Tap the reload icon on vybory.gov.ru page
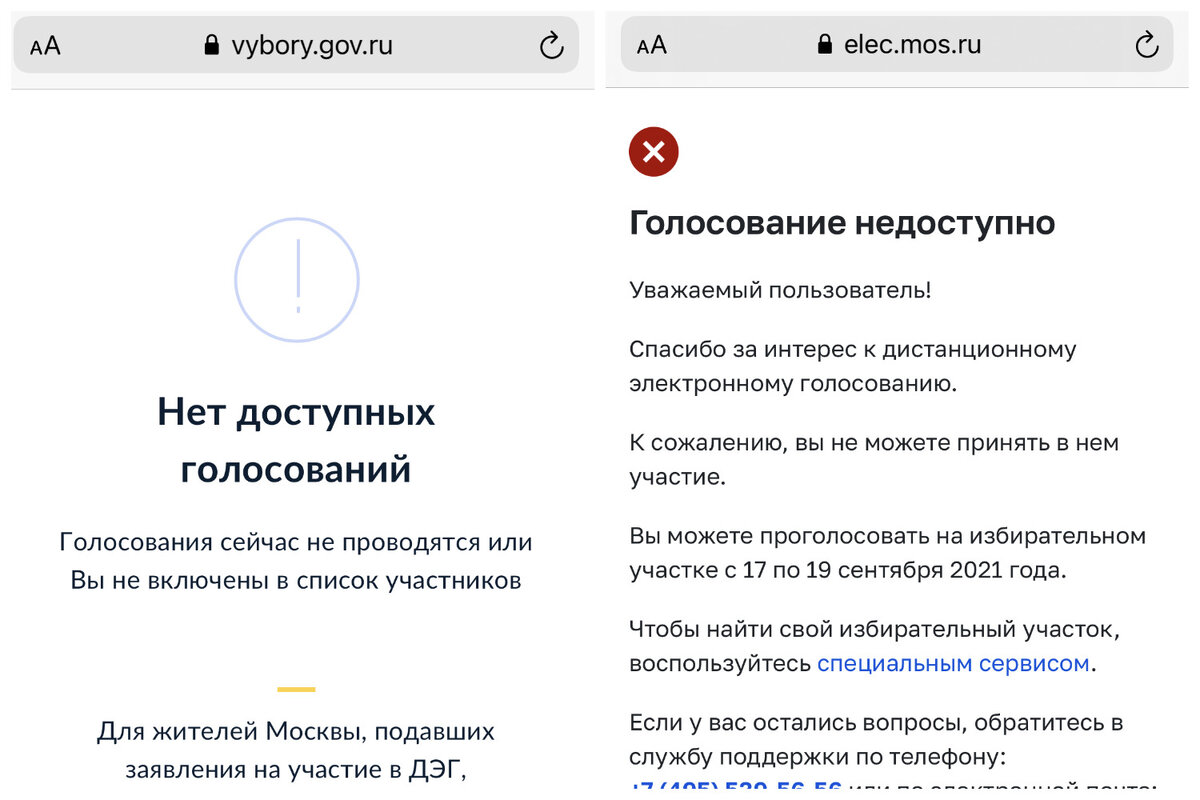This screenshot has width=1200, height=800. coord(551,44)
